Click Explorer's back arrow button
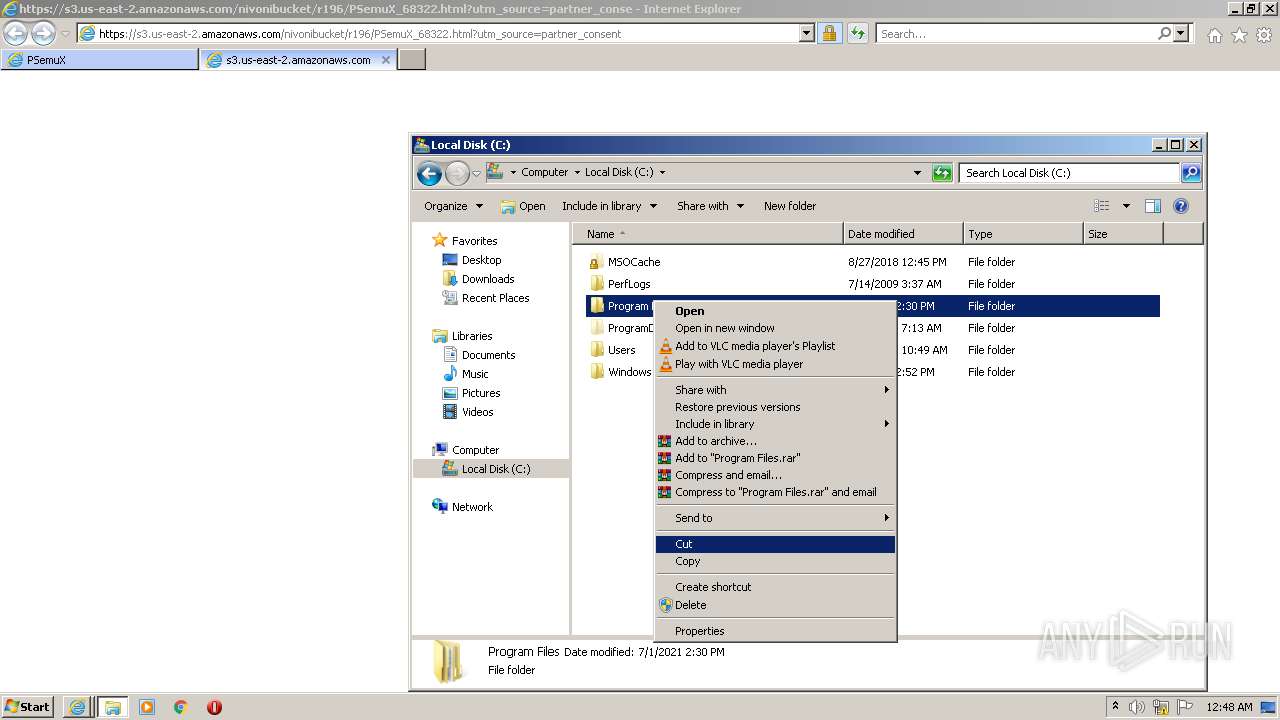The image size is (1280, 720). click(429, 173)
